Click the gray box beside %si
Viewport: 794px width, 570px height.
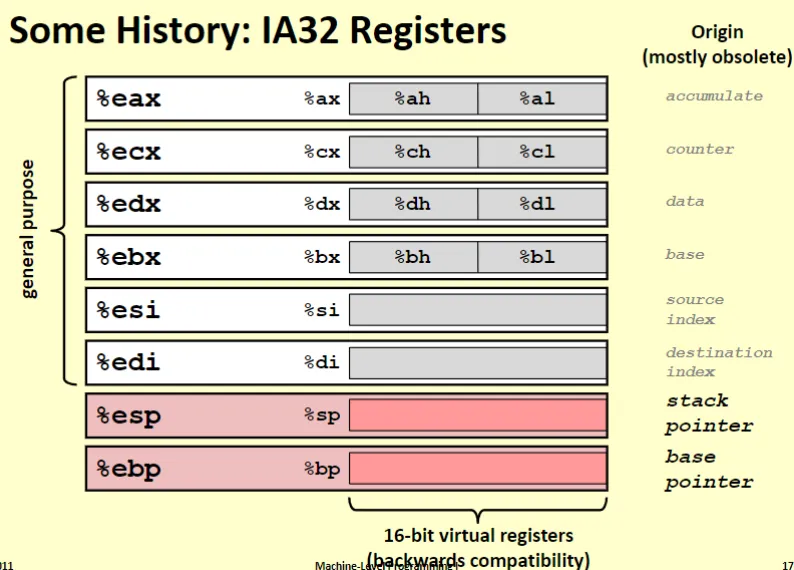[477, 310]
